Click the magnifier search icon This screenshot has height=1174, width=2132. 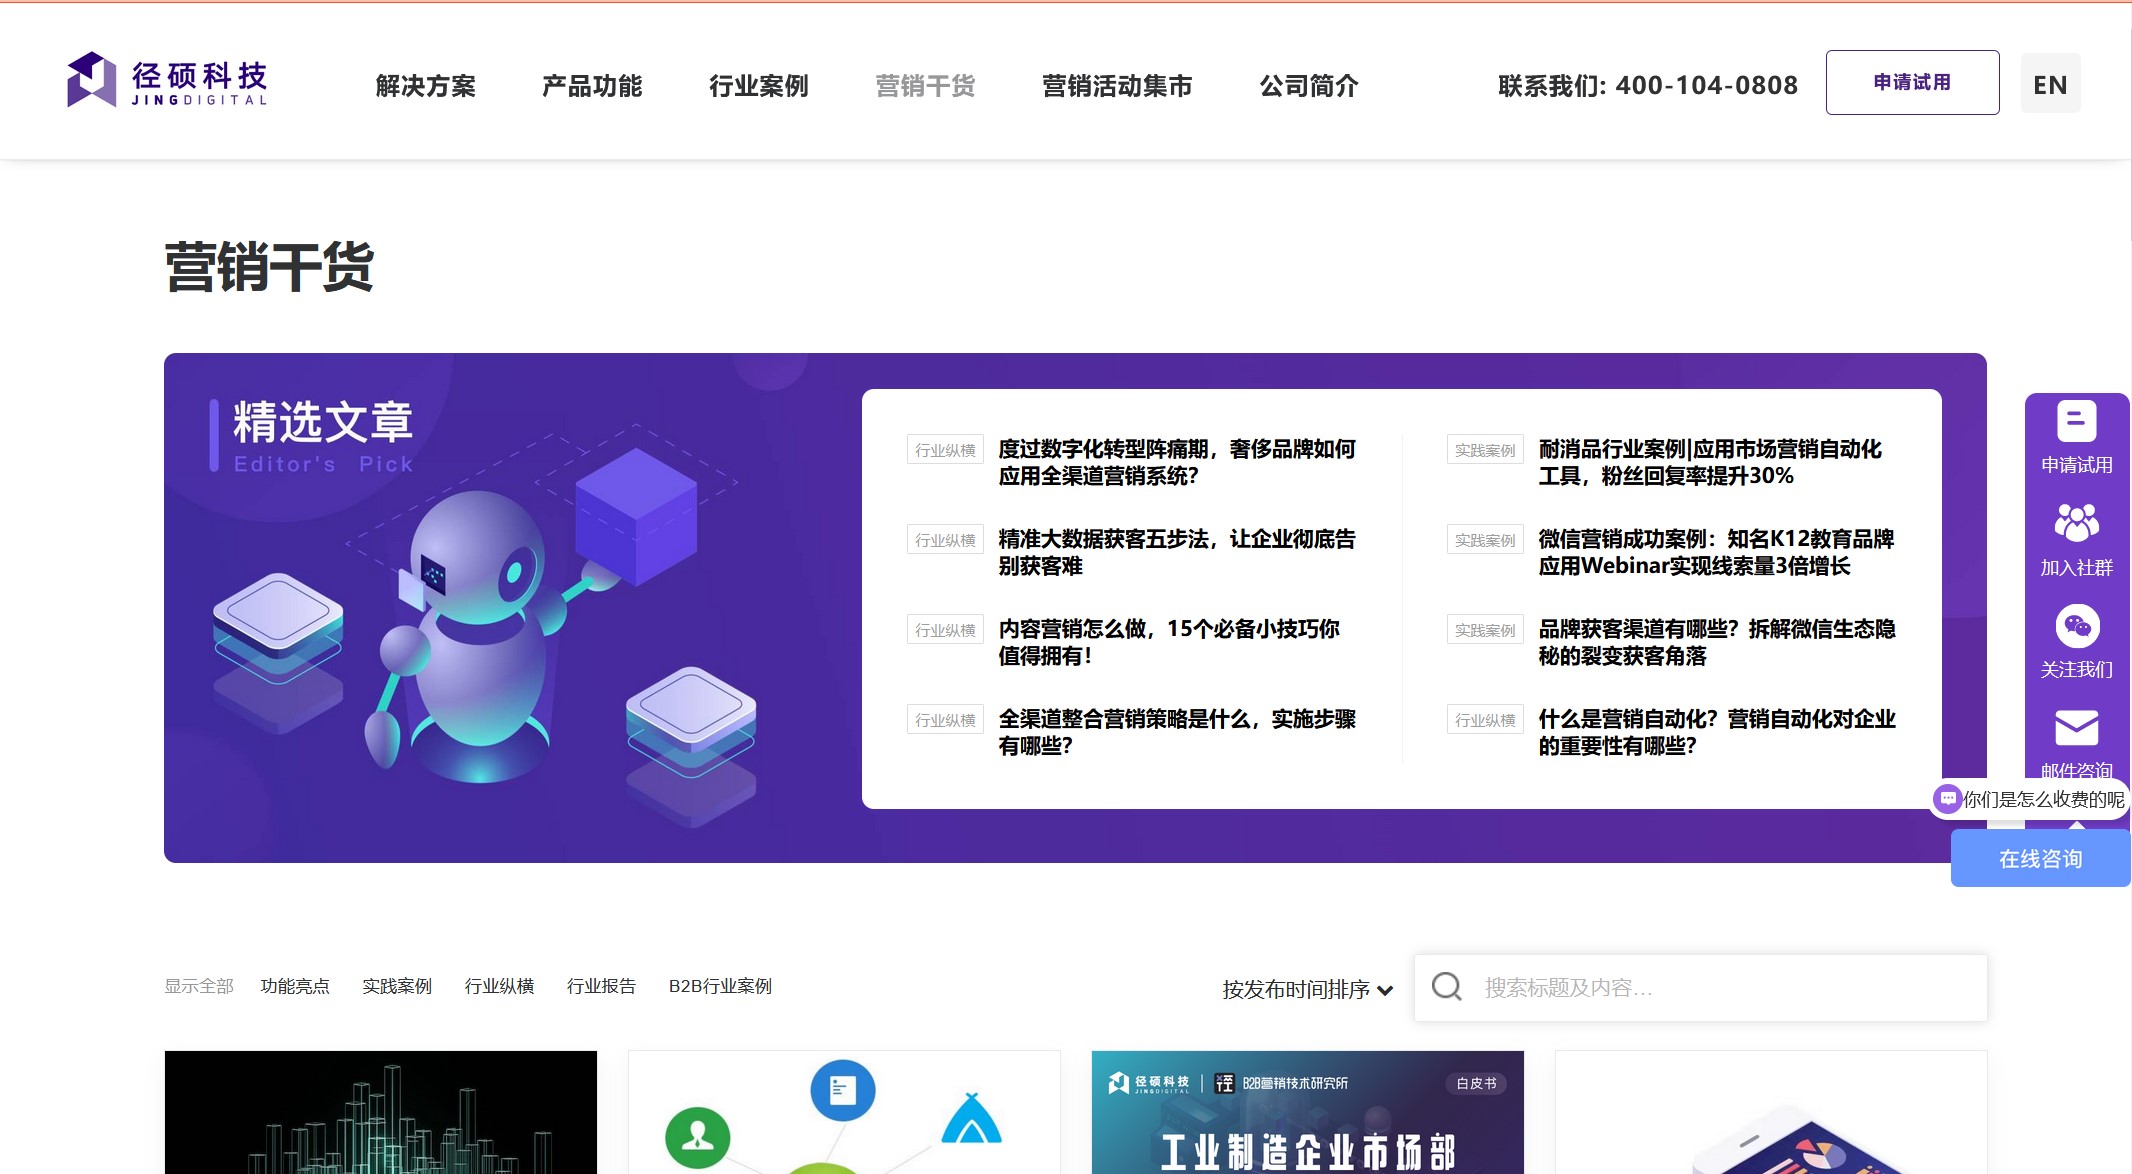pos(1446,987)
